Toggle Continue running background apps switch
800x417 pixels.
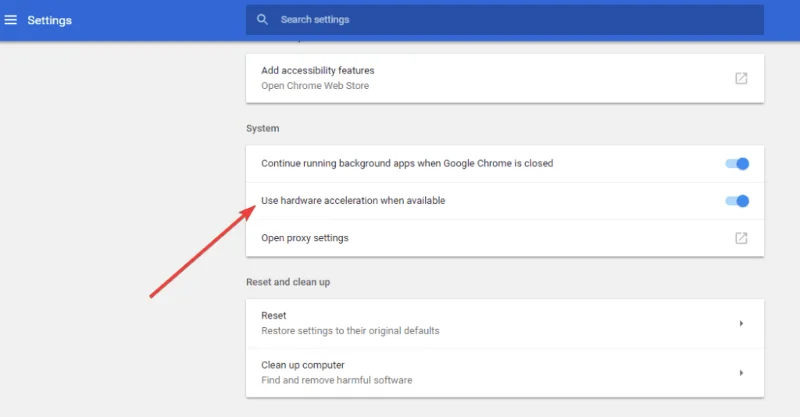(737, 164)
